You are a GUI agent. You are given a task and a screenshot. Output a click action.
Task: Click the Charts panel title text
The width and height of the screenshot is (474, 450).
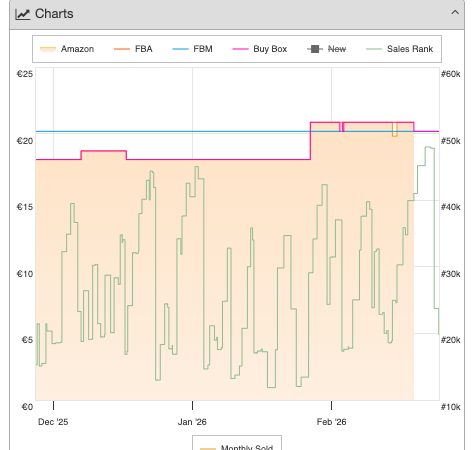click(x=54, y=14)
